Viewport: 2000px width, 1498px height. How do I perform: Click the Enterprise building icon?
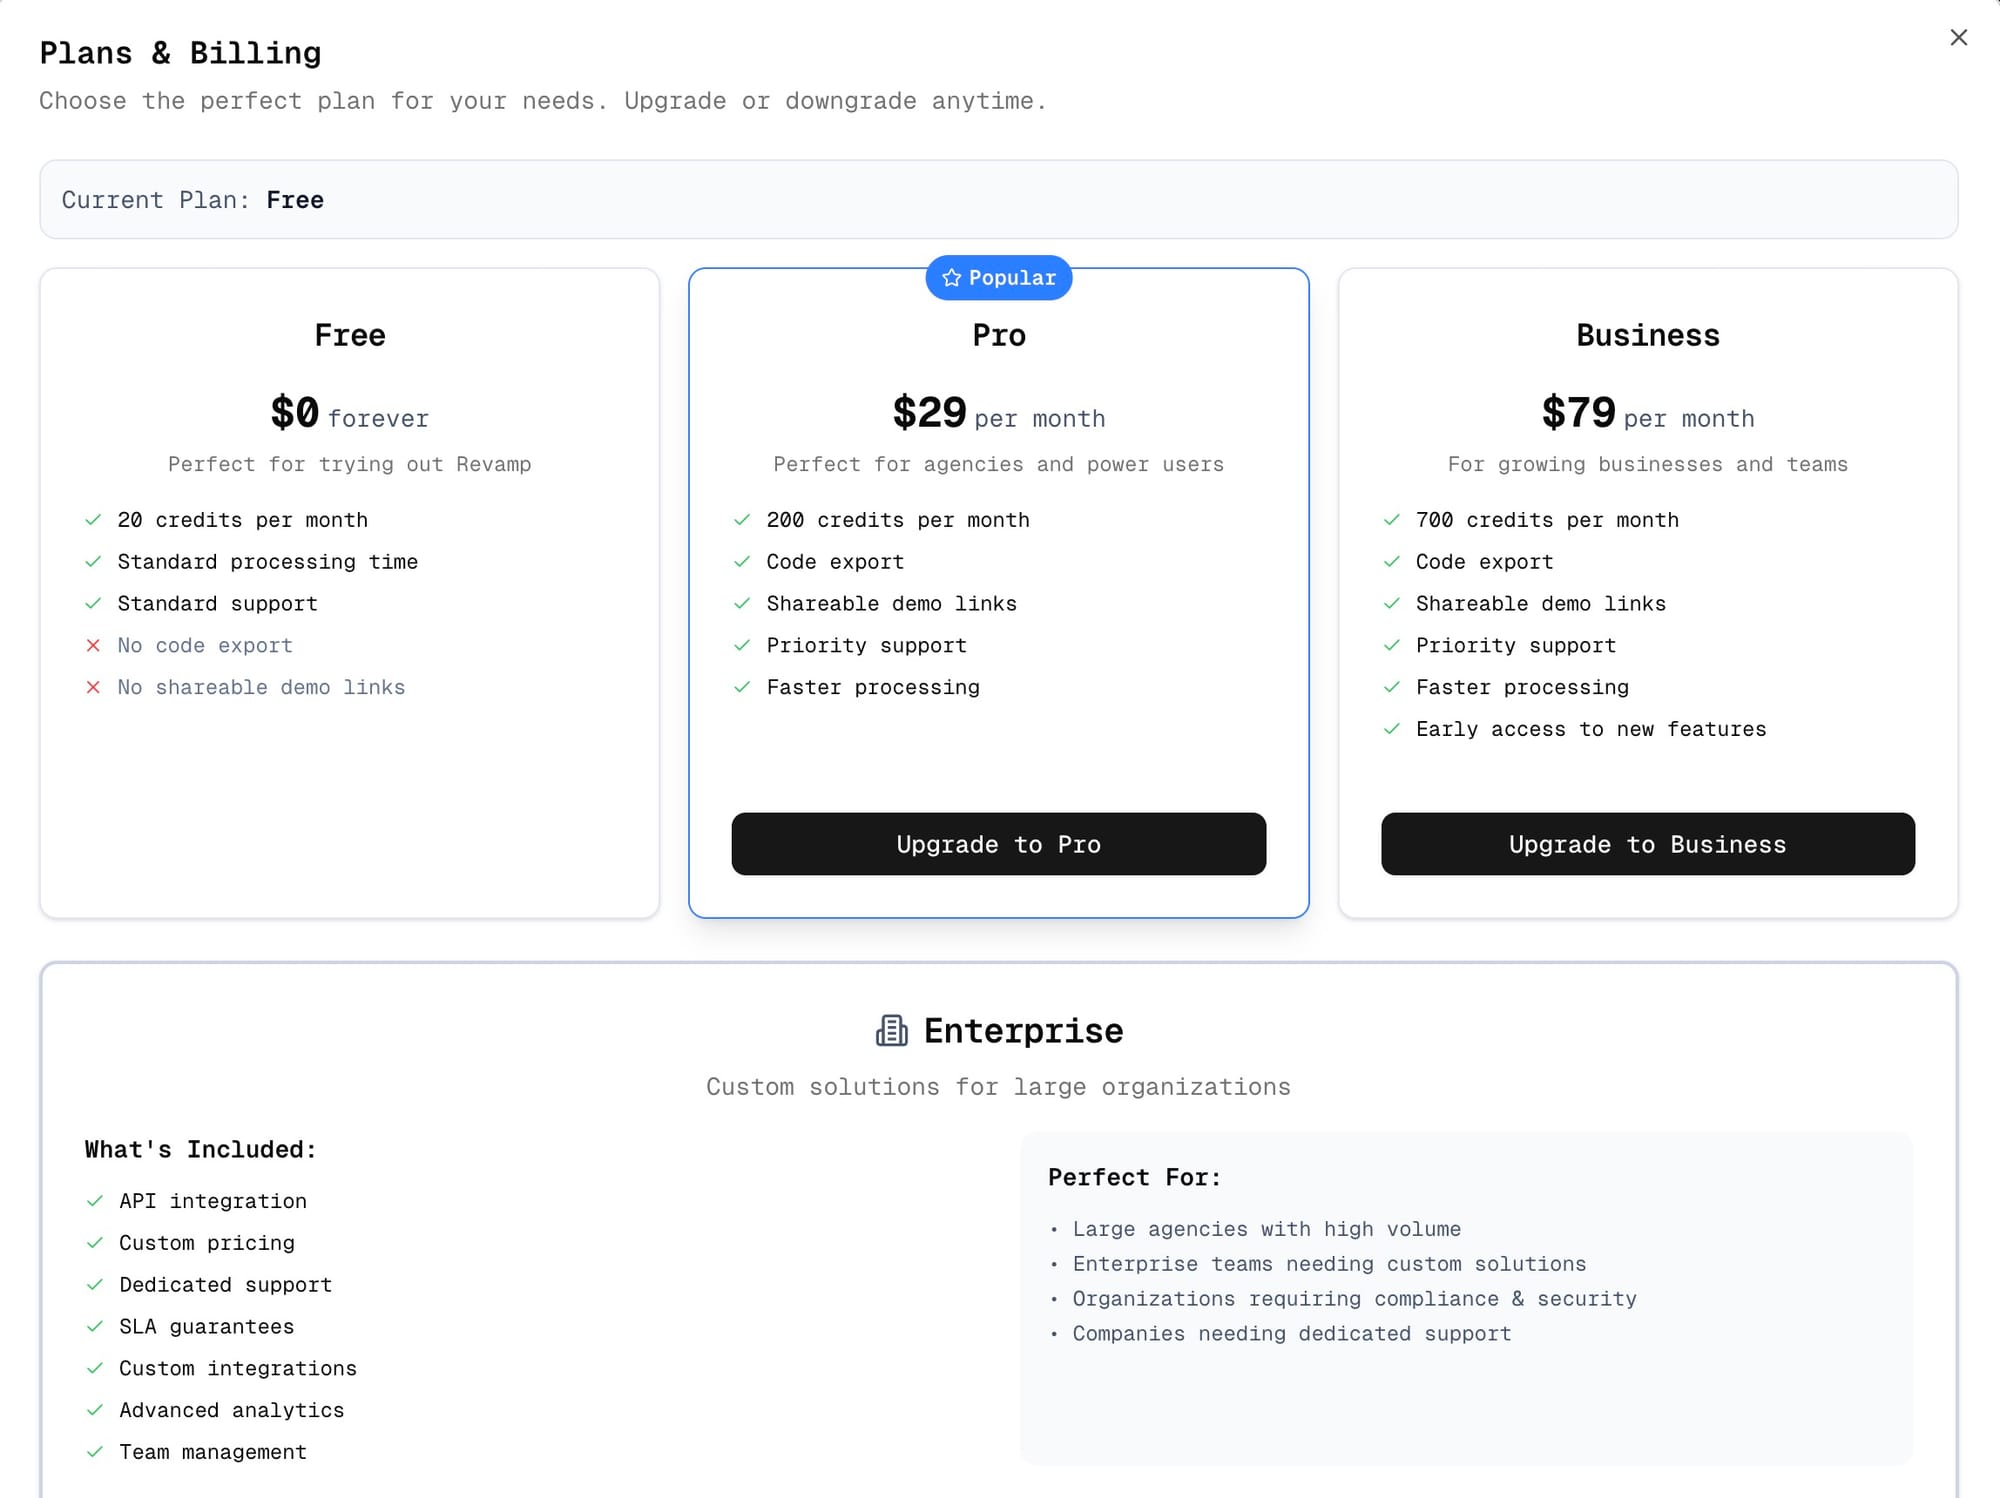891,1029
